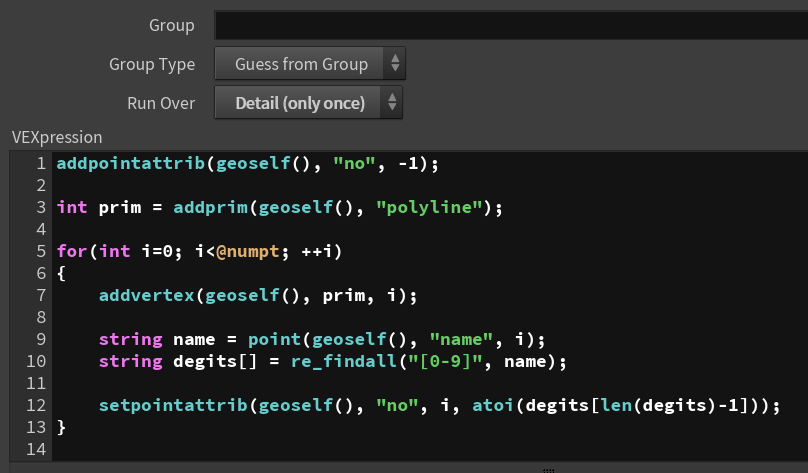The image size is (808, 473).
Task: Click line 1 with addpointattrib call
Action: point(247,163)
